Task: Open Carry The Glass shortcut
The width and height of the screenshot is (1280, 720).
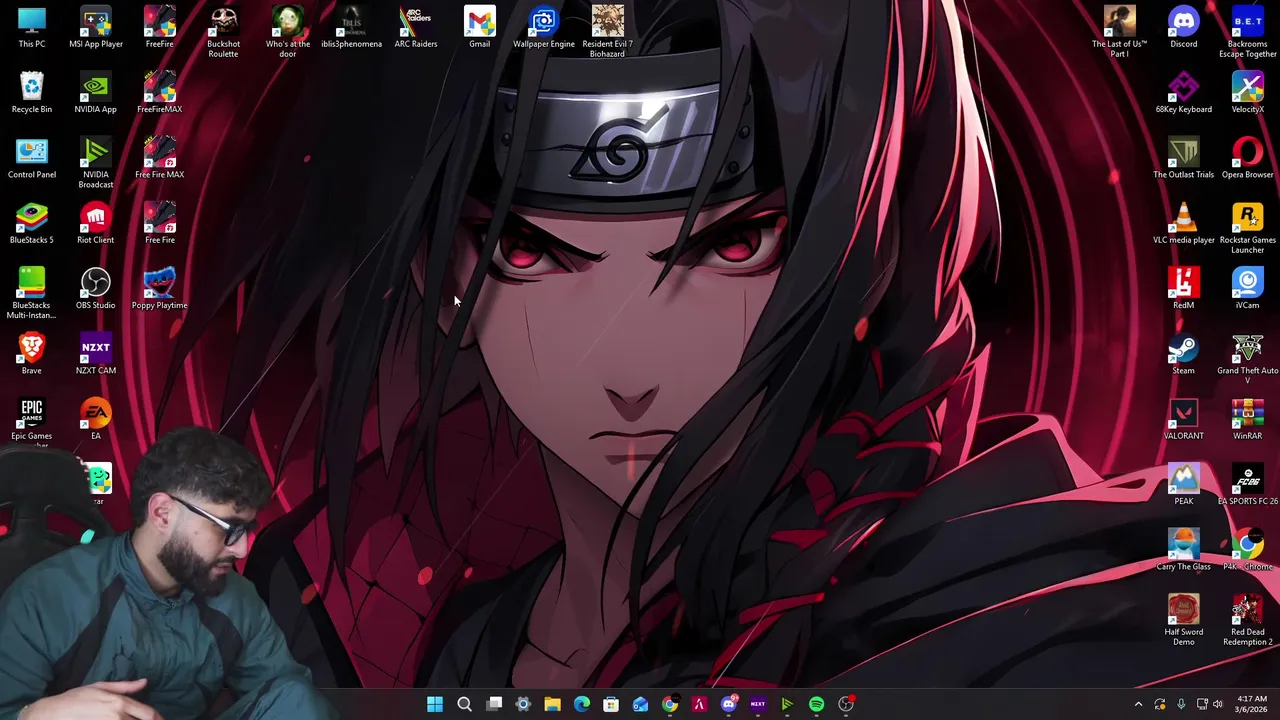Action: [1184, 549]
